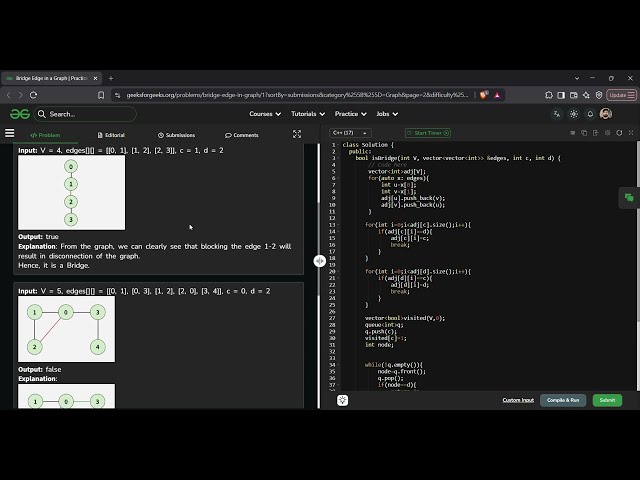Bookmark this page
The width and height of the screenshot is (640, 480).
[x=101, y=95]
